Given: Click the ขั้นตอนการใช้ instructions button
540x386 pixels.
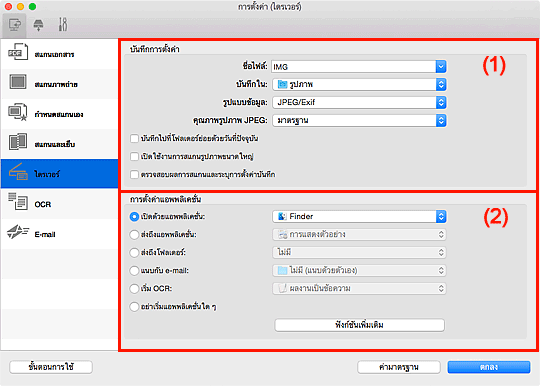Looking at the screenshot, I should click(51, 367).
